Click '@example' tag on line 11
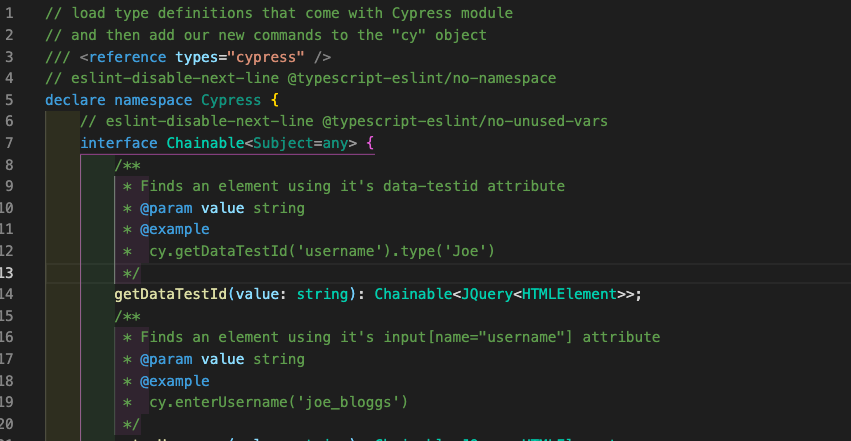 [175, 229]
